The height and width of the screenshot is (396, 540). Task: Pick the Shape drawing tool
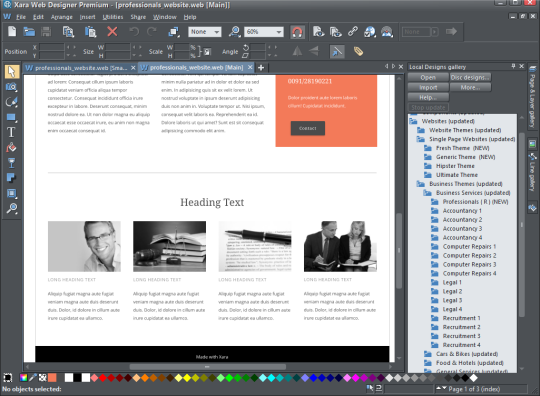click(x=11, y=102)
